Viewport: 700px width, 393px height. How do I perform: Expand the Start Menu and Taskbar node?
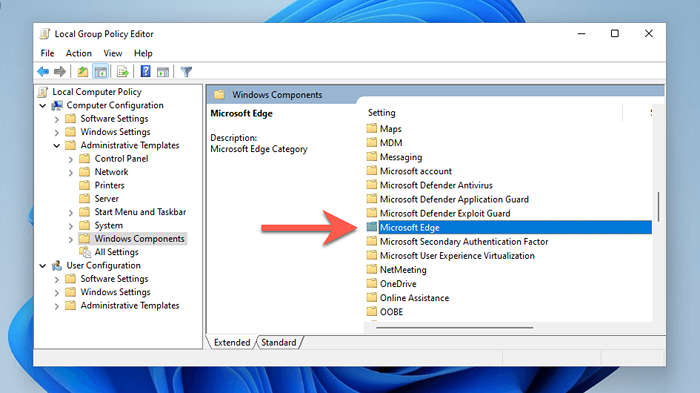[x=71, y=213]
